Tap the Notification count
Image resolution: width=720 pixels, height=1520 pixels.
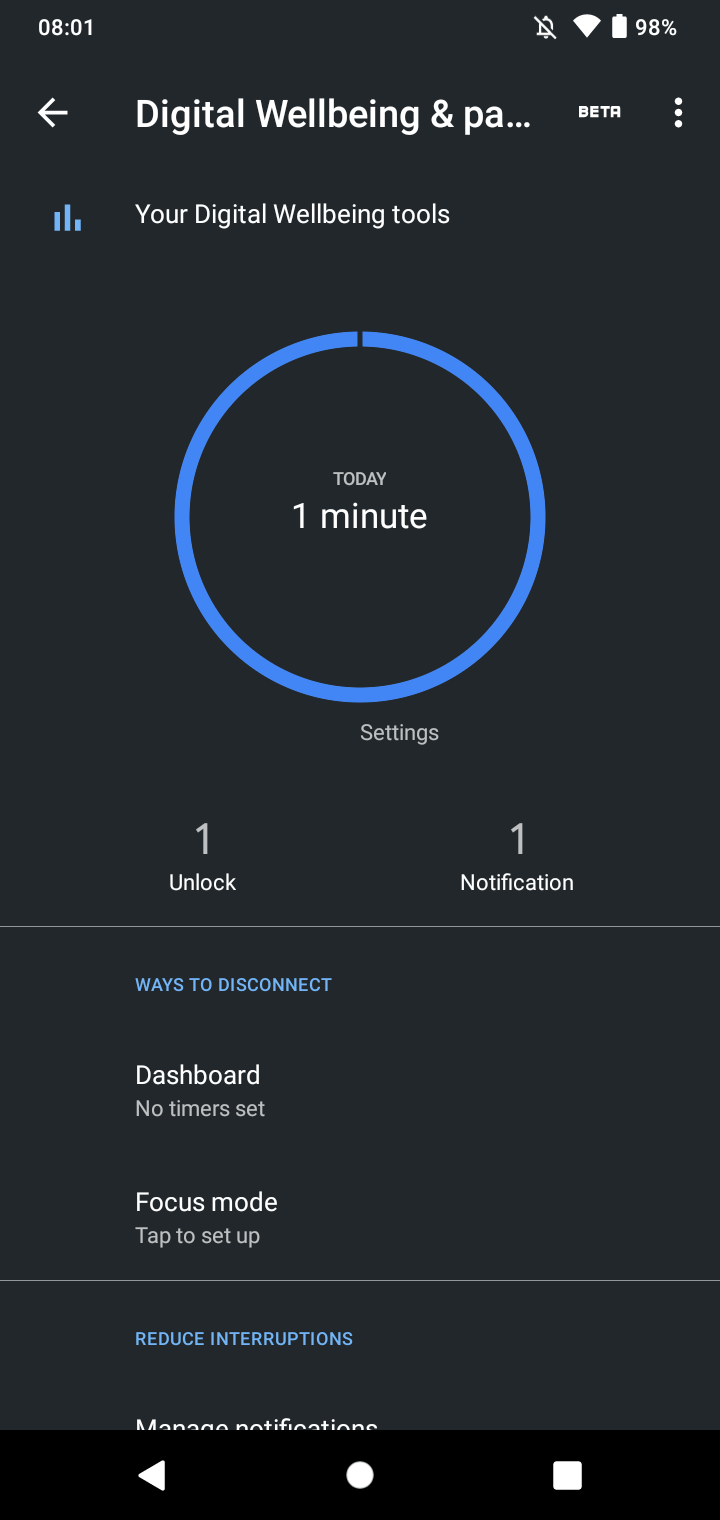tap(517, 855)
